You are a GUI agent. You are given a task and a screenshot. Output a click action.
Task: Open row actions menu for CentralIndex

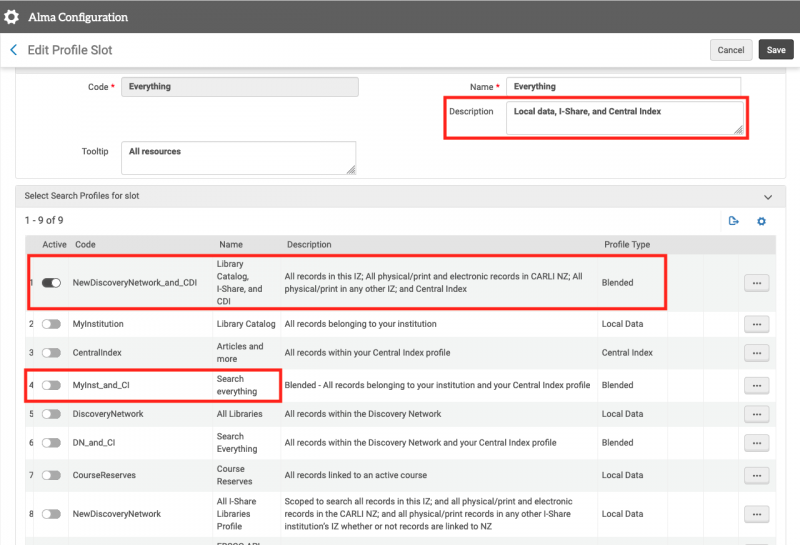pos(757,353)
